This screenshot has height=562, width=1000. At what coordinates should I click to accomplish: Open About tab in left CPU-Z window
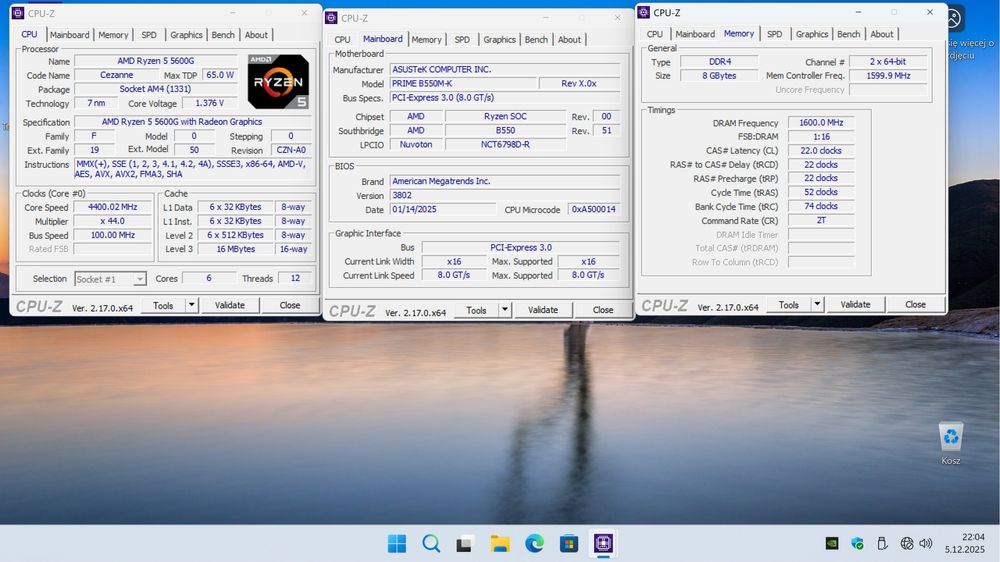256,35
